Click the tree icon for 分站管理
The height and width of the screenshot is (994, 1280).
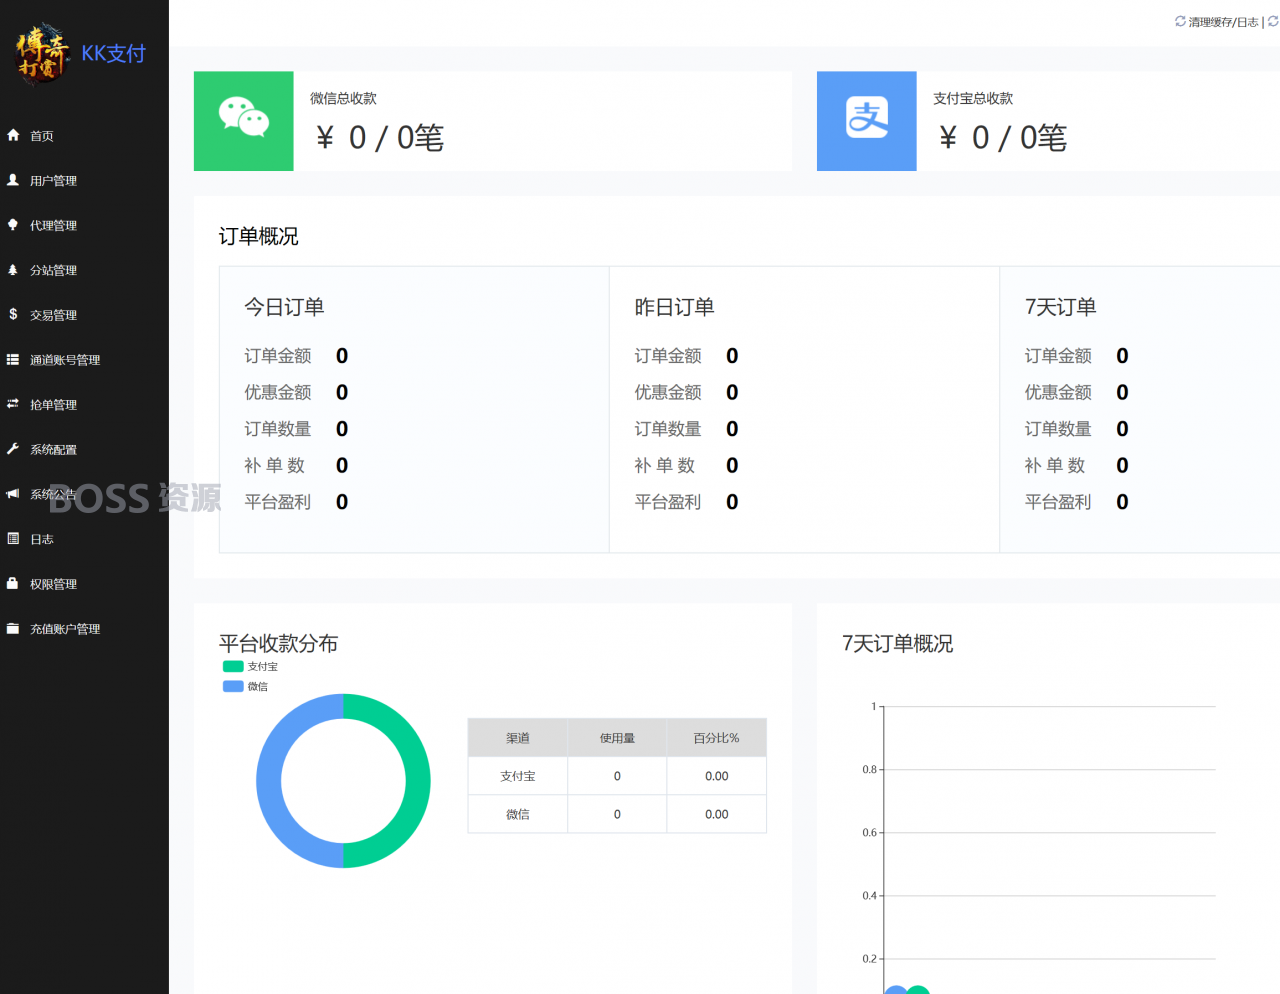pyautogui.click(x=13, y=270)
